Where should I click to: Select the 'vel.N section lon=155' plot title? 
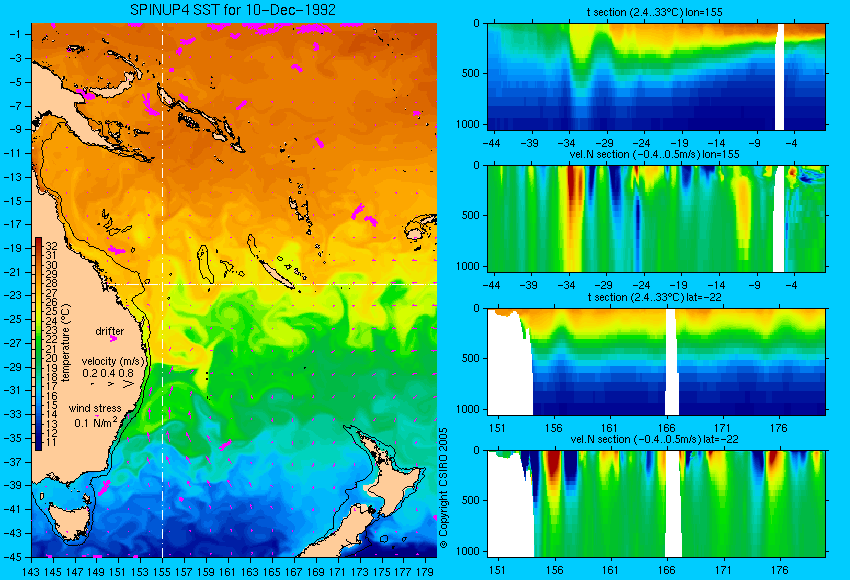pos(654,154)
